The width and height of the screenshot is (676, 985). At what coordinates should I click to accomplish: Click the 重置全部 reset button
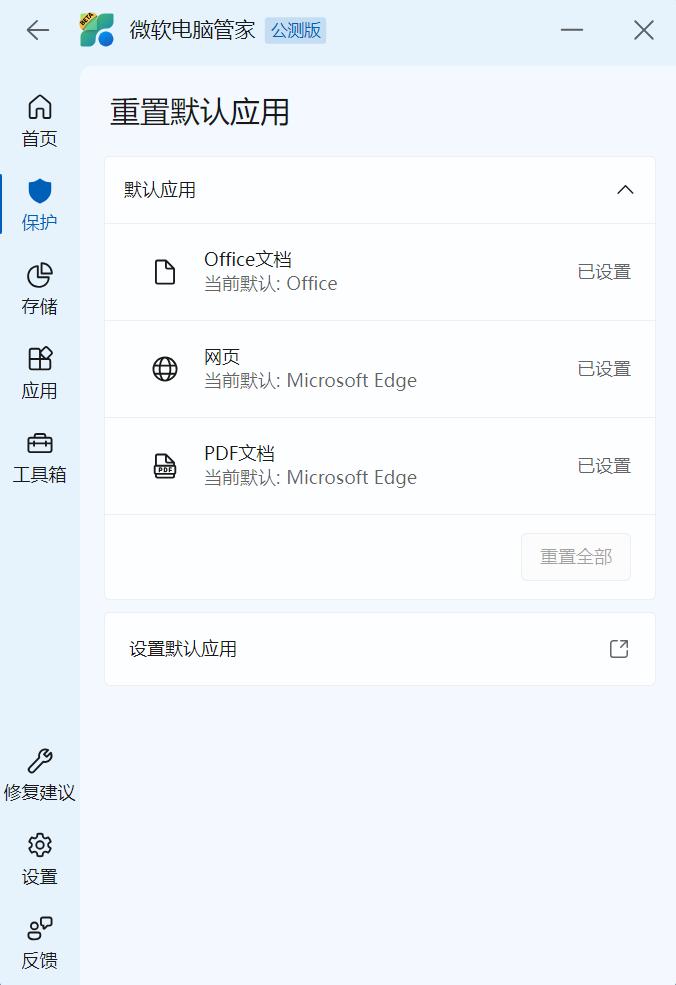click(575, 556)
